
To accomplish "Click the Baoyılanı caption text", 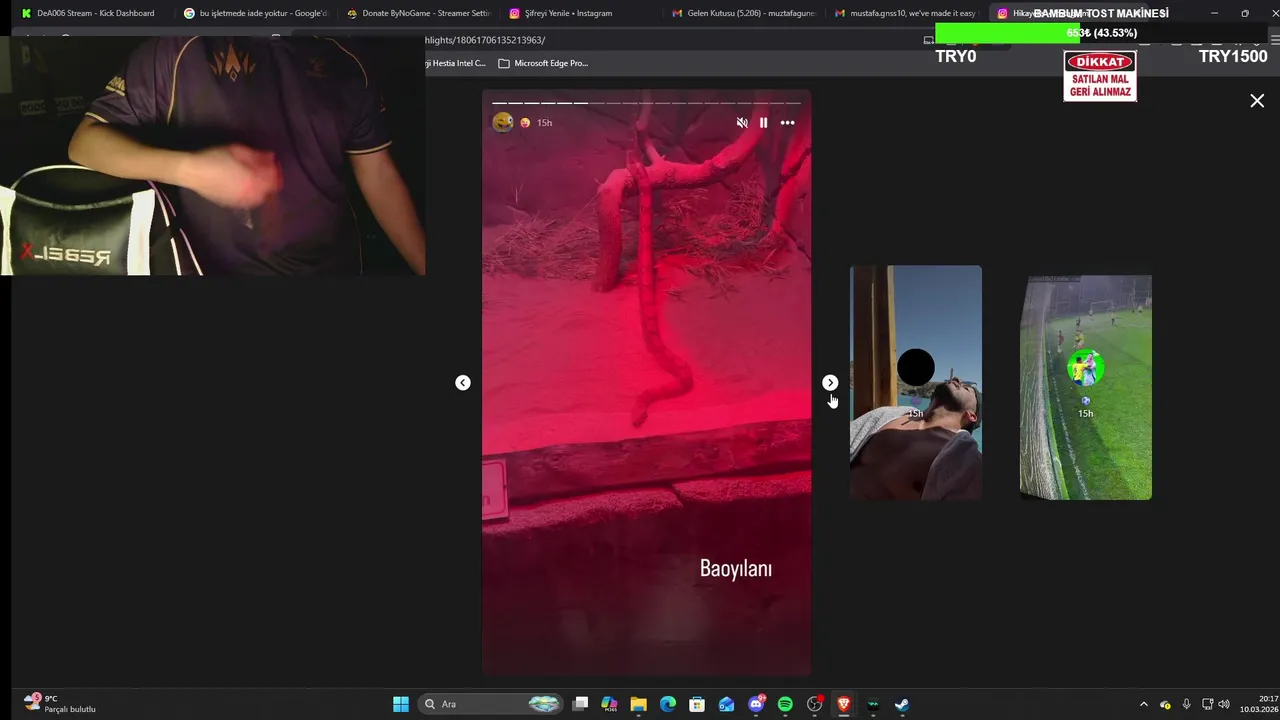I will 736,568.
